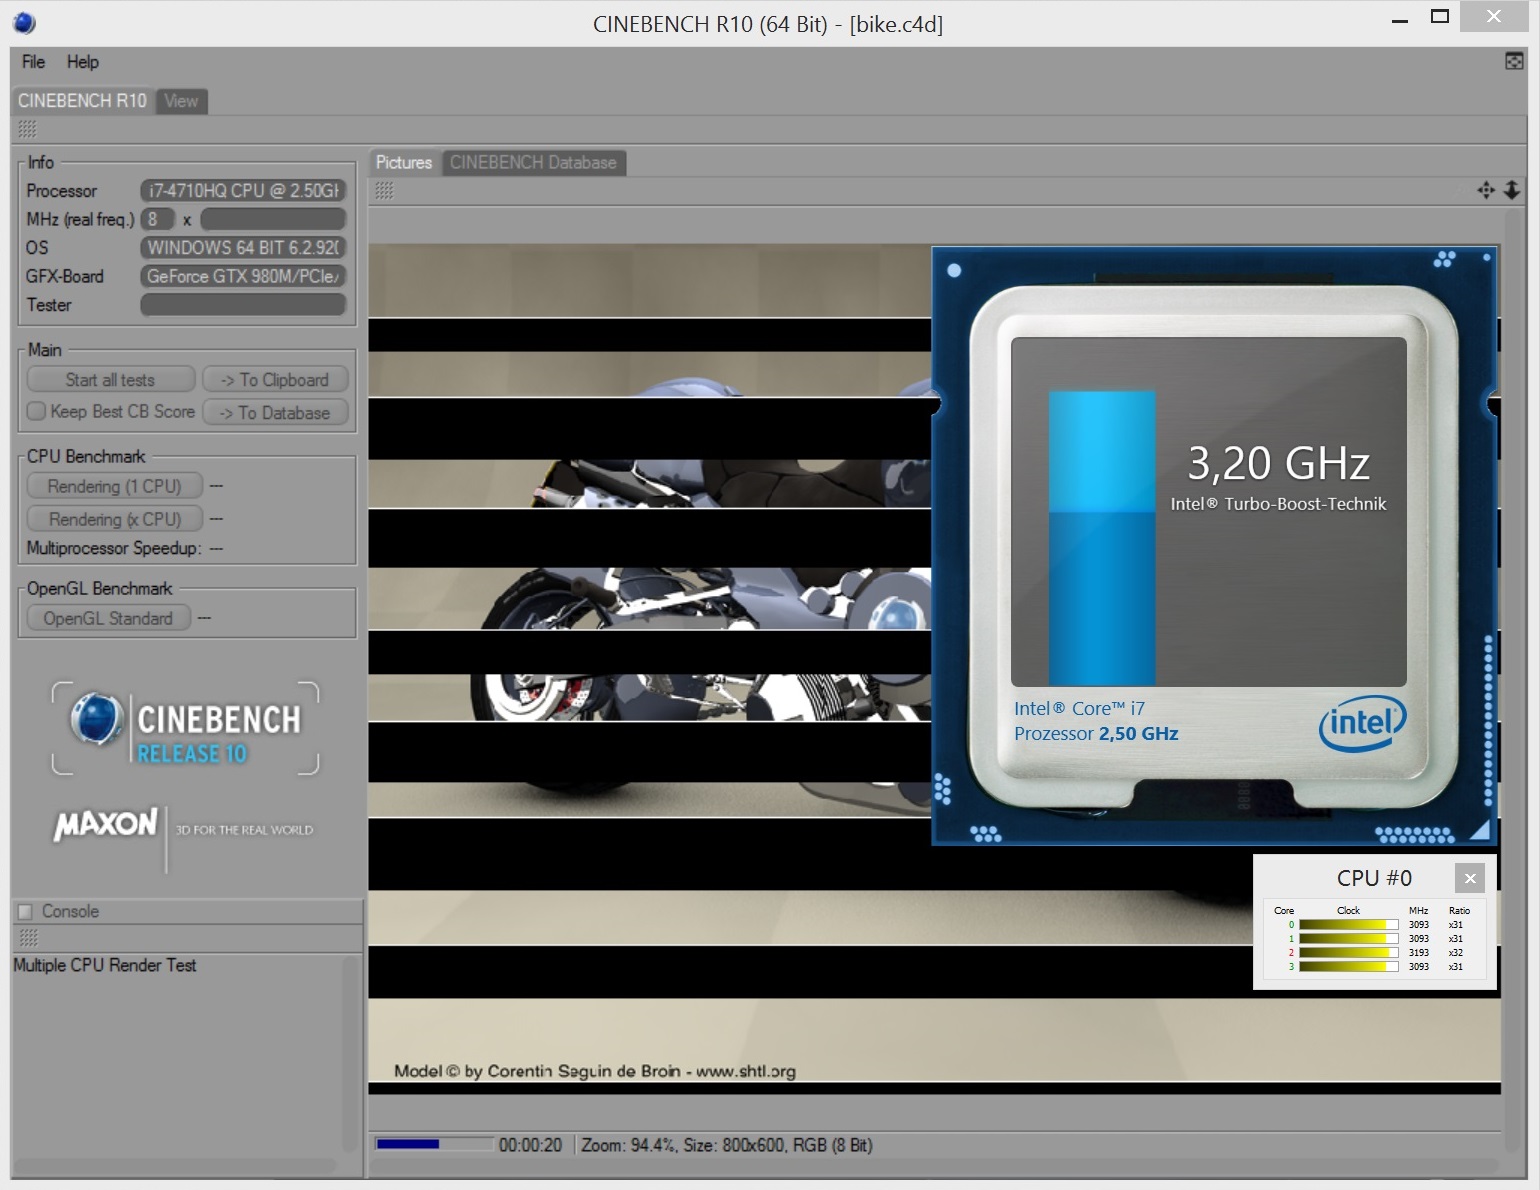This screenshot has height=1190, width=1540.
Task: Switch to the View tab
Action: tap(181, 101)
